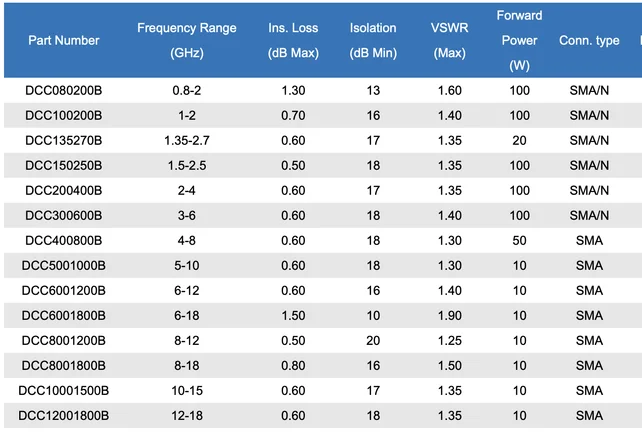
Task: Select part DCC135270B
Action: 64,141
